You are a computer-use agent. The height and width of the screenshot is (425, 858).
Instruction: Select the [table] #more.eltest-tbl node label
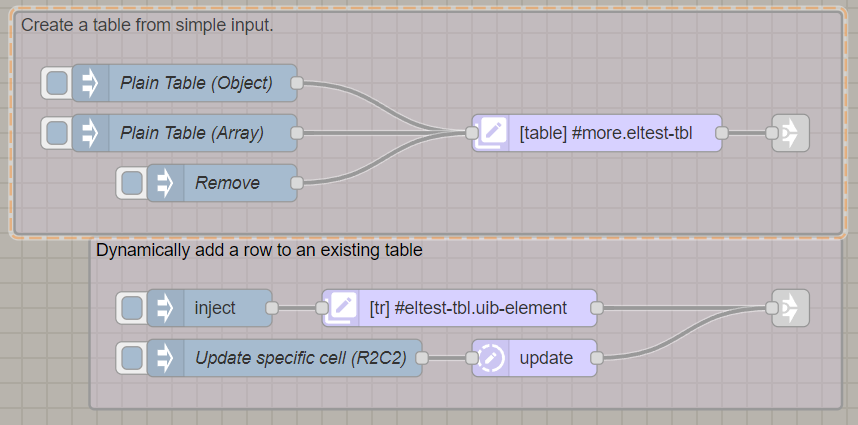coord(605,133)
